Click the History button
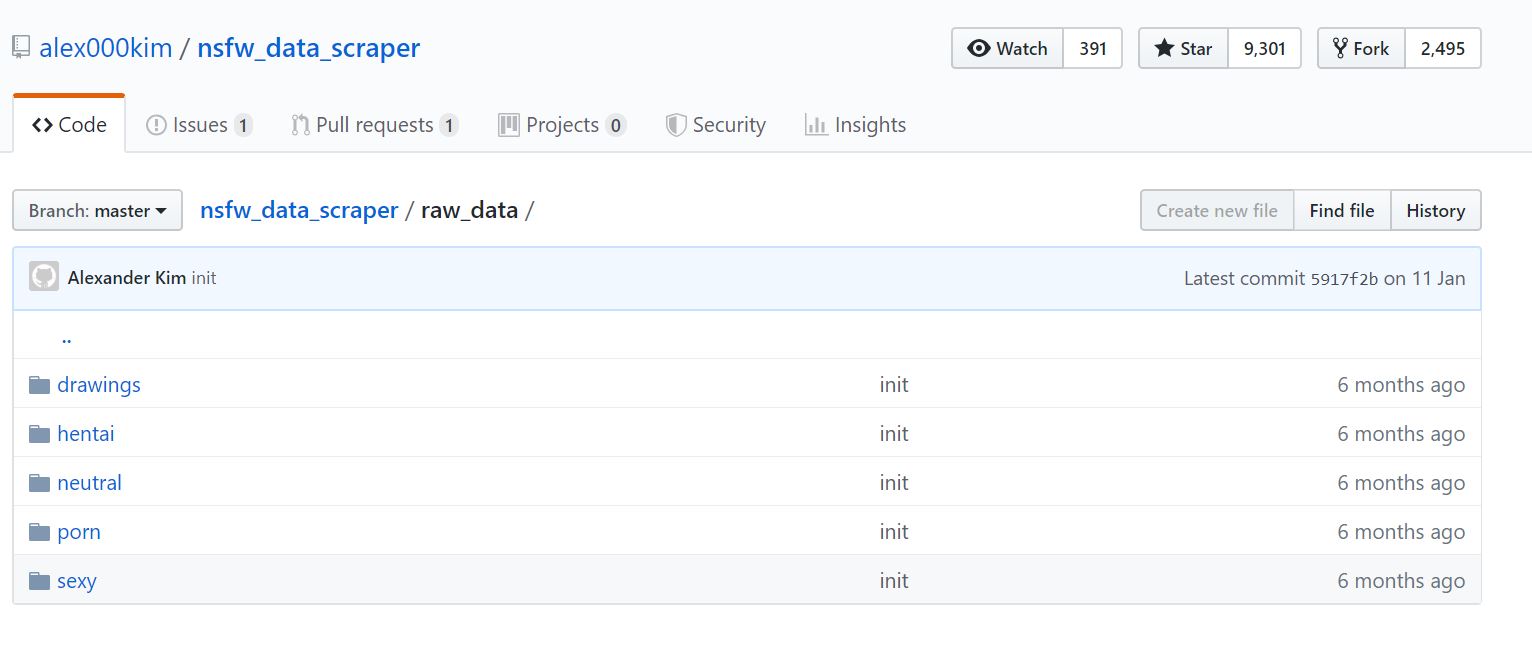The height and width of the screenshot is (647, 1532). [1436, 211]
